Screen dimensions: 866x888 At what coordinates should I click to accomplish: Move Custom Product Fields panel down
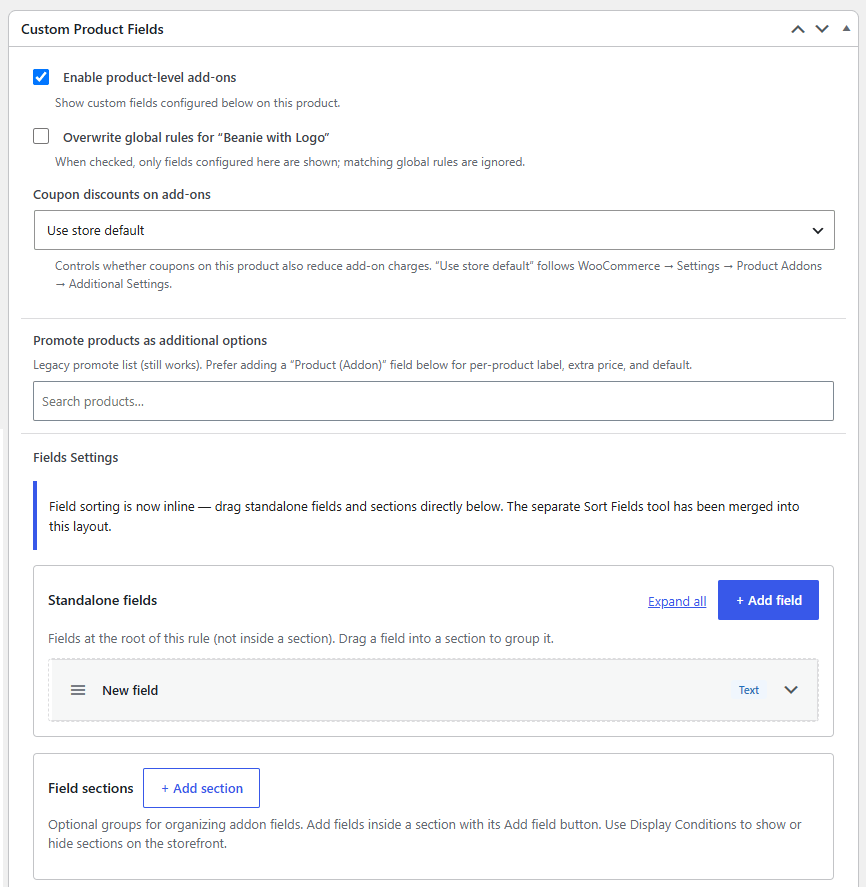[822, 29]
